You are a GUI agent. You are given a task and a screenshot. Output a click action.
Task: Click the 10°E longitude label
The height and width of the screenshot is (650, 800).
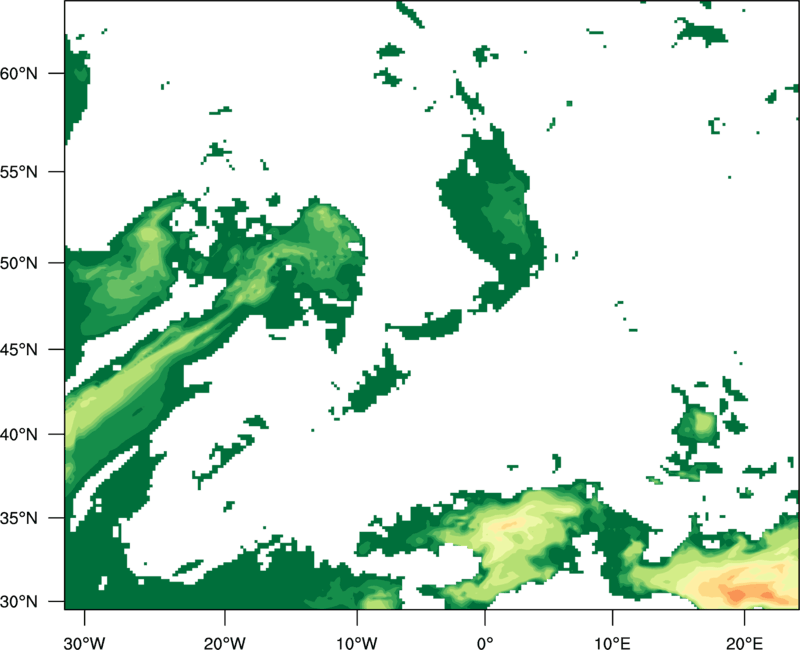click(612, 643)
